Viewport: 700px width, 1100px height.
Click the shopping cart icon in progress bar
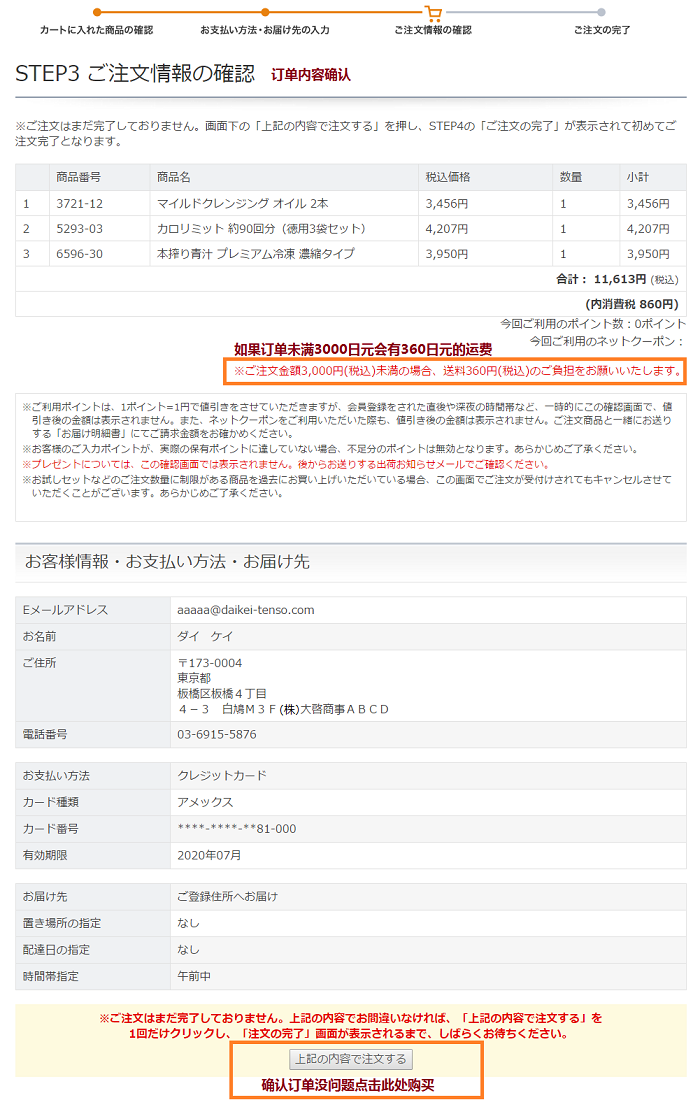pos(433,13)
